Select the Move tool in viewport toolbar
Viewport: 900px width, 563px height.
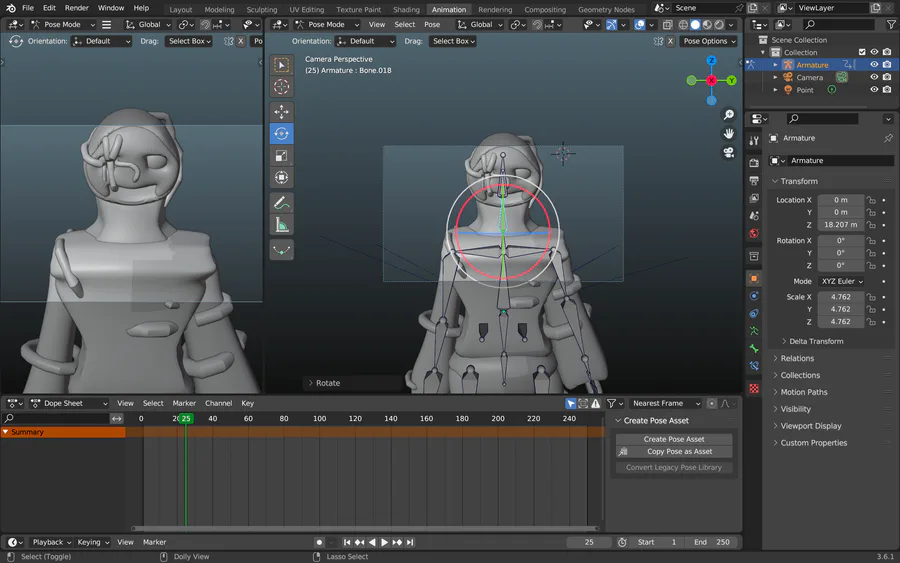[281, 112]
